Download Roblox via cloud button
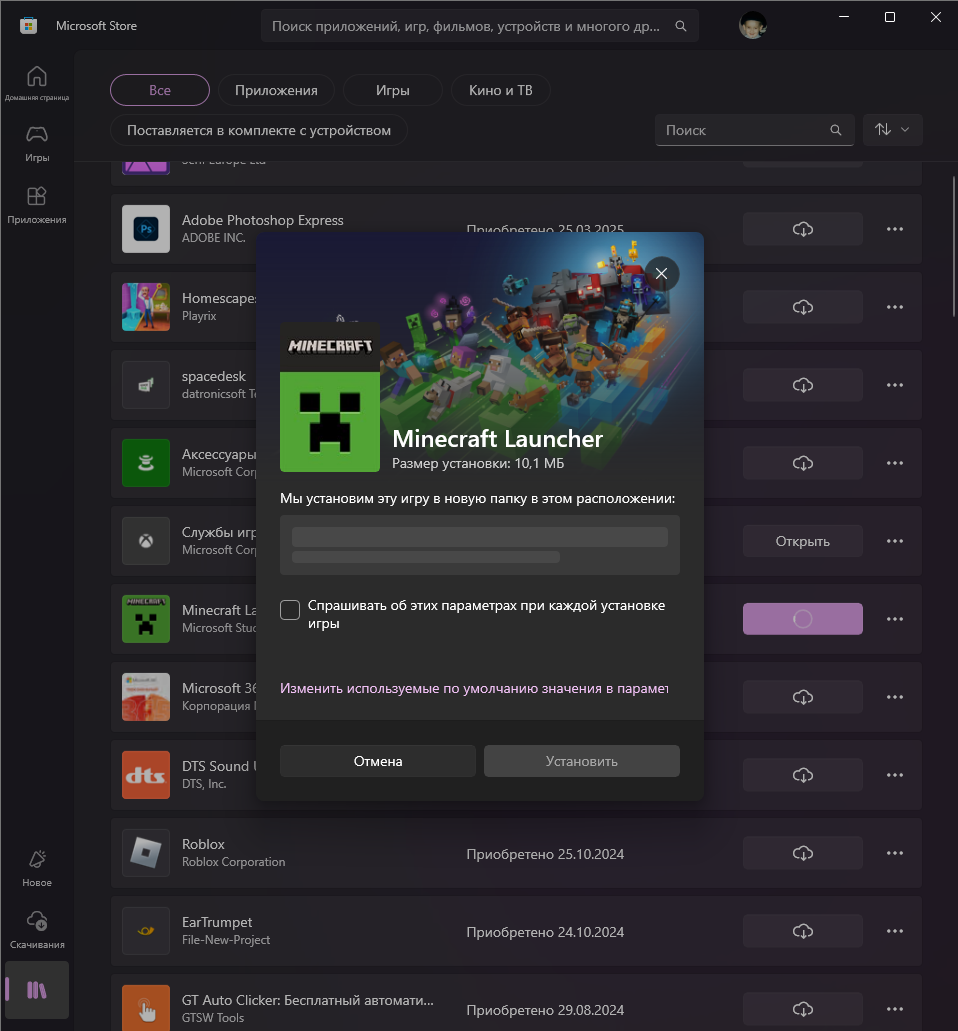This screenshot has width=958, height=1031. [x=802, y=853]
